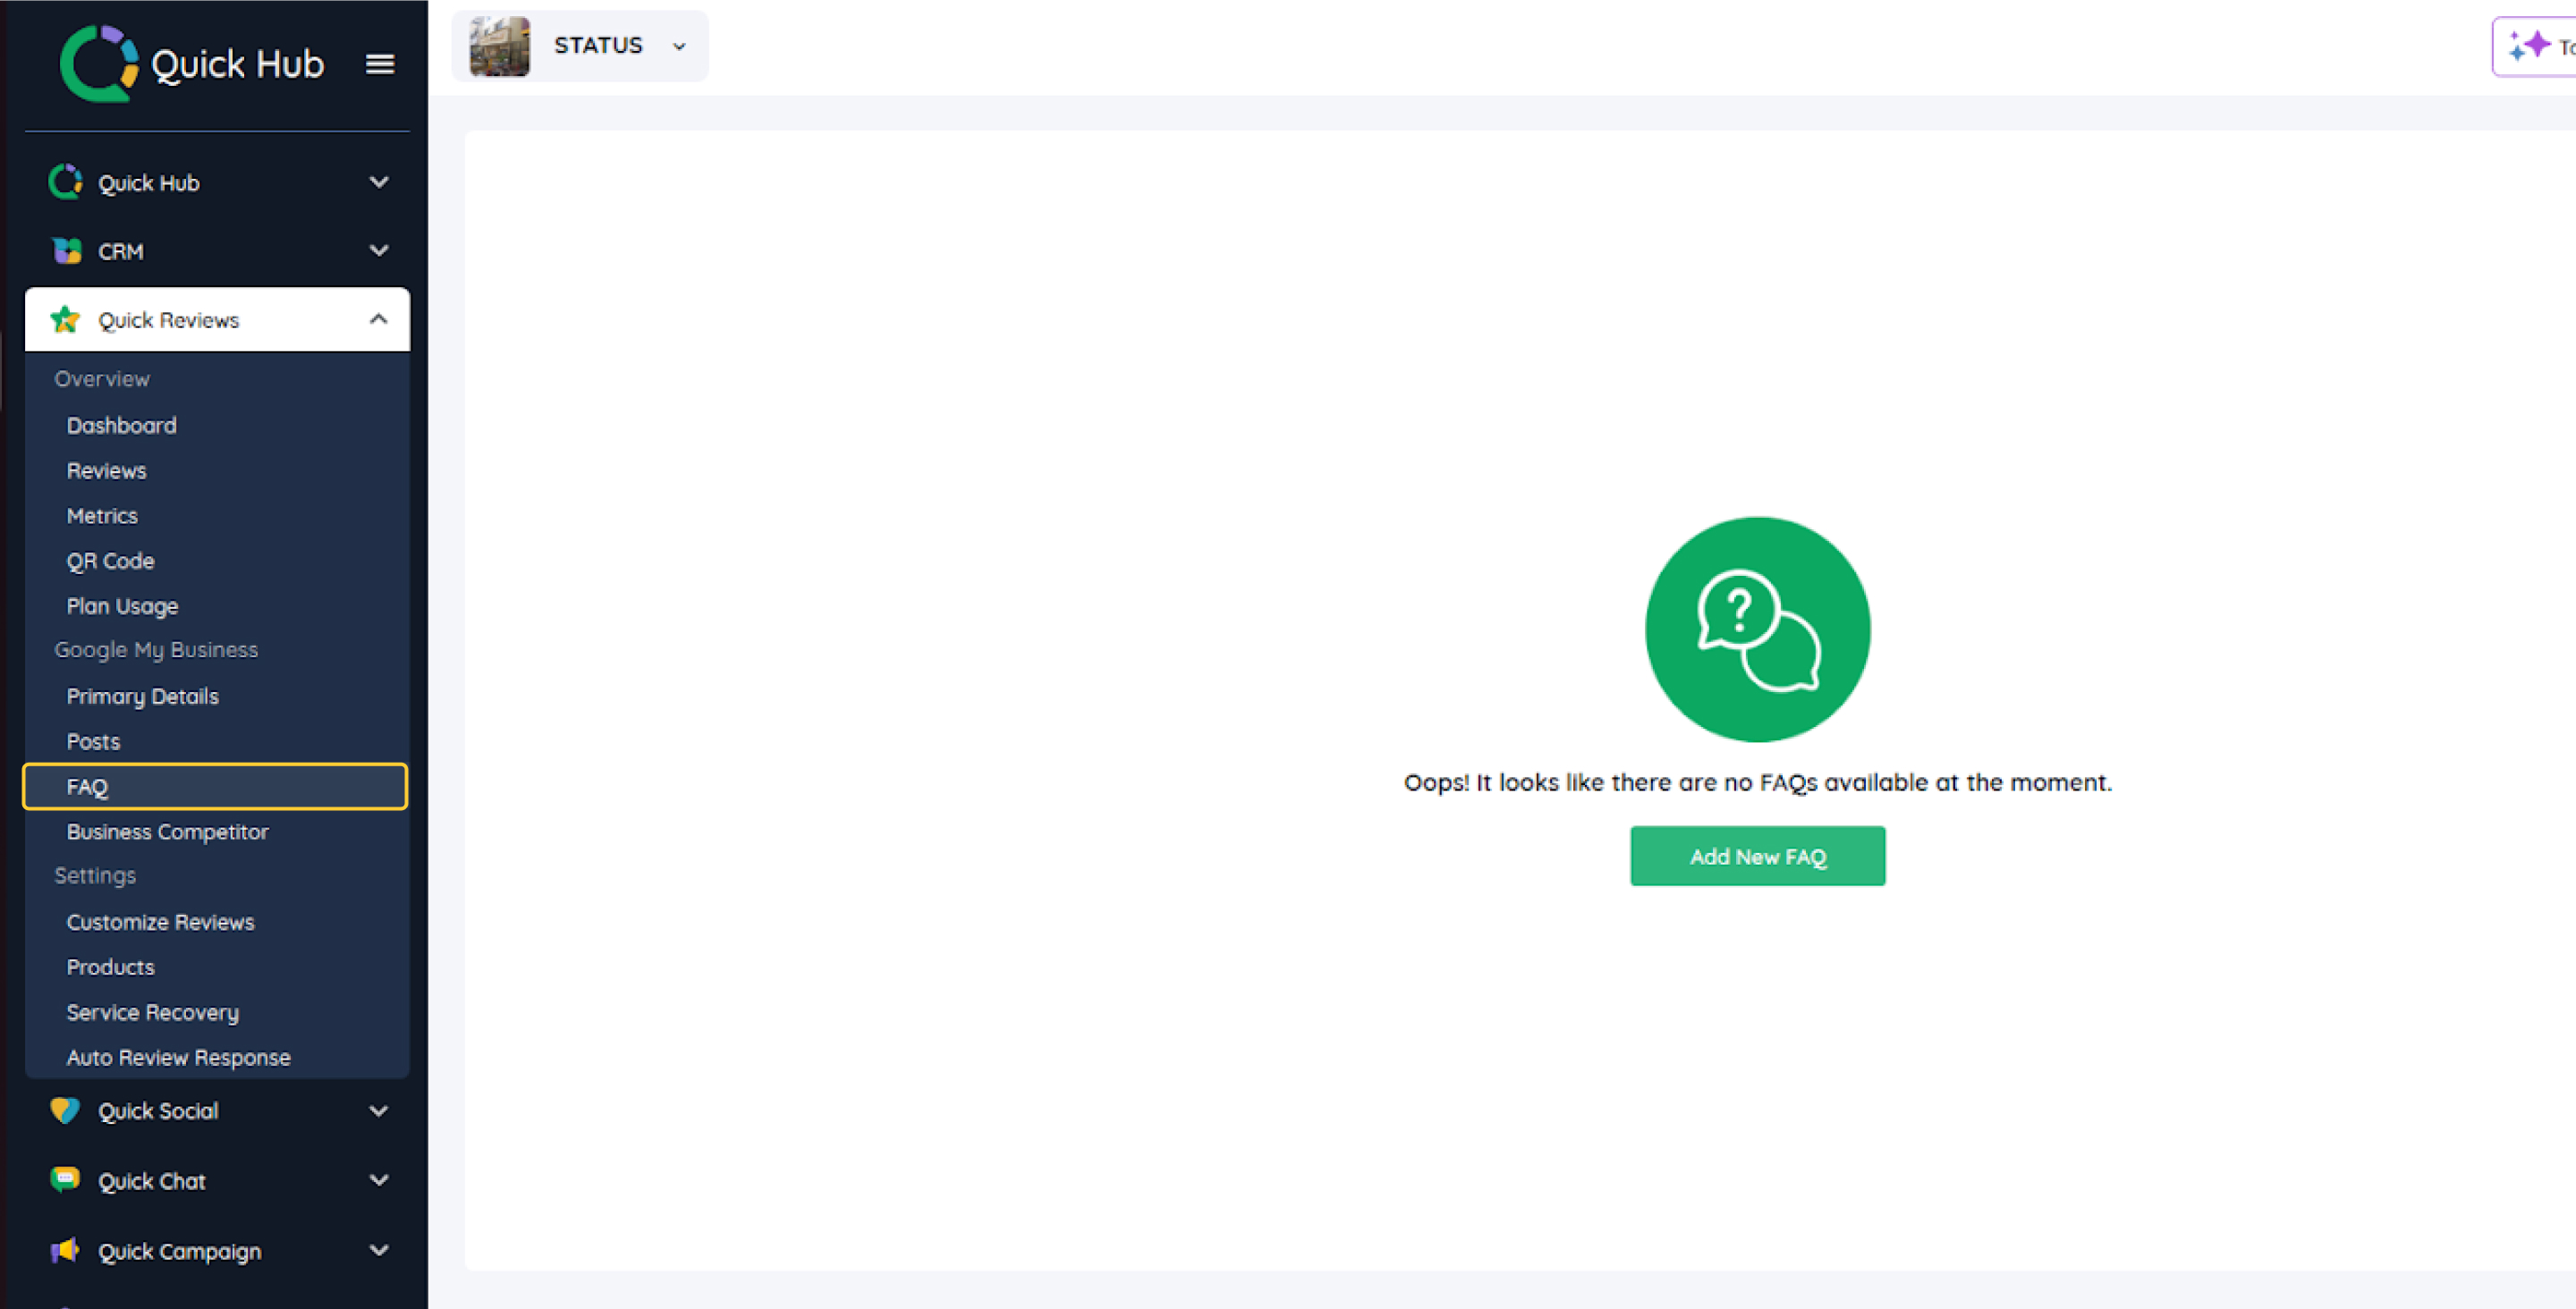Click the Quick Chat bubble icon
This screenshot has height=1309, width=2576.
coord(65,1180)
